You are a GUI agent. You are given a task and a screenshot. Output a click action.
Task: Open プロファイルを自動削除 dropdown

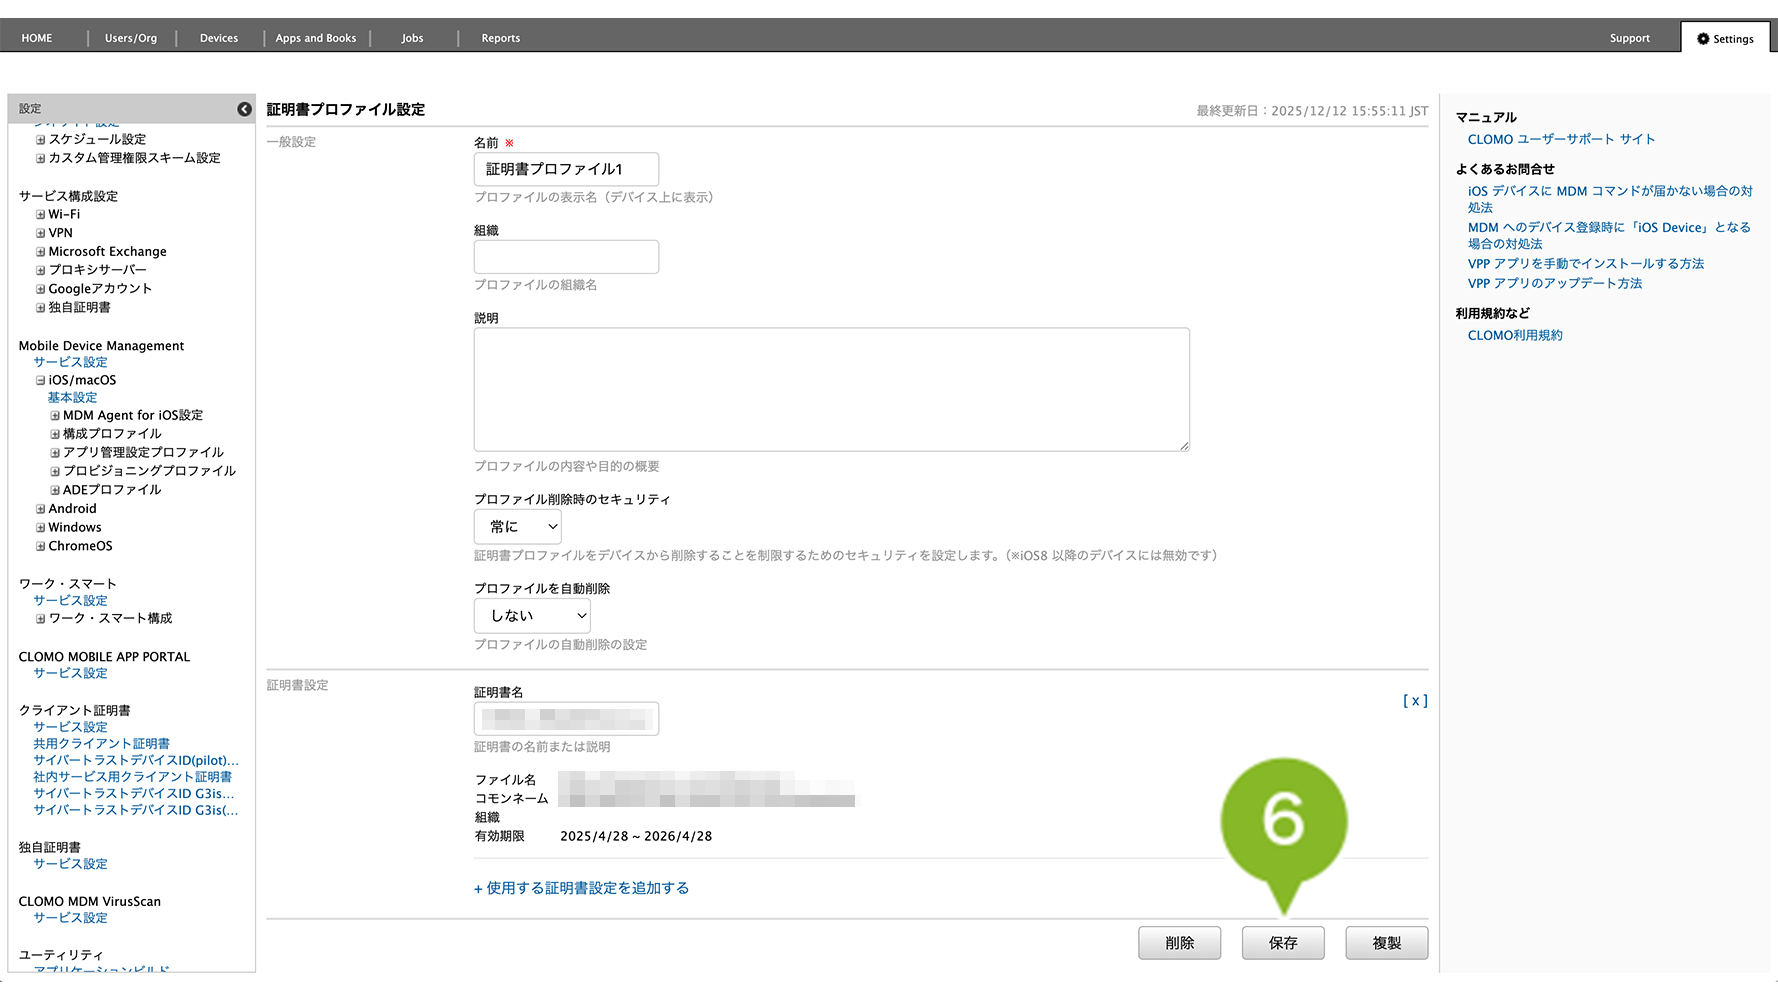click(x=531, y=616)
